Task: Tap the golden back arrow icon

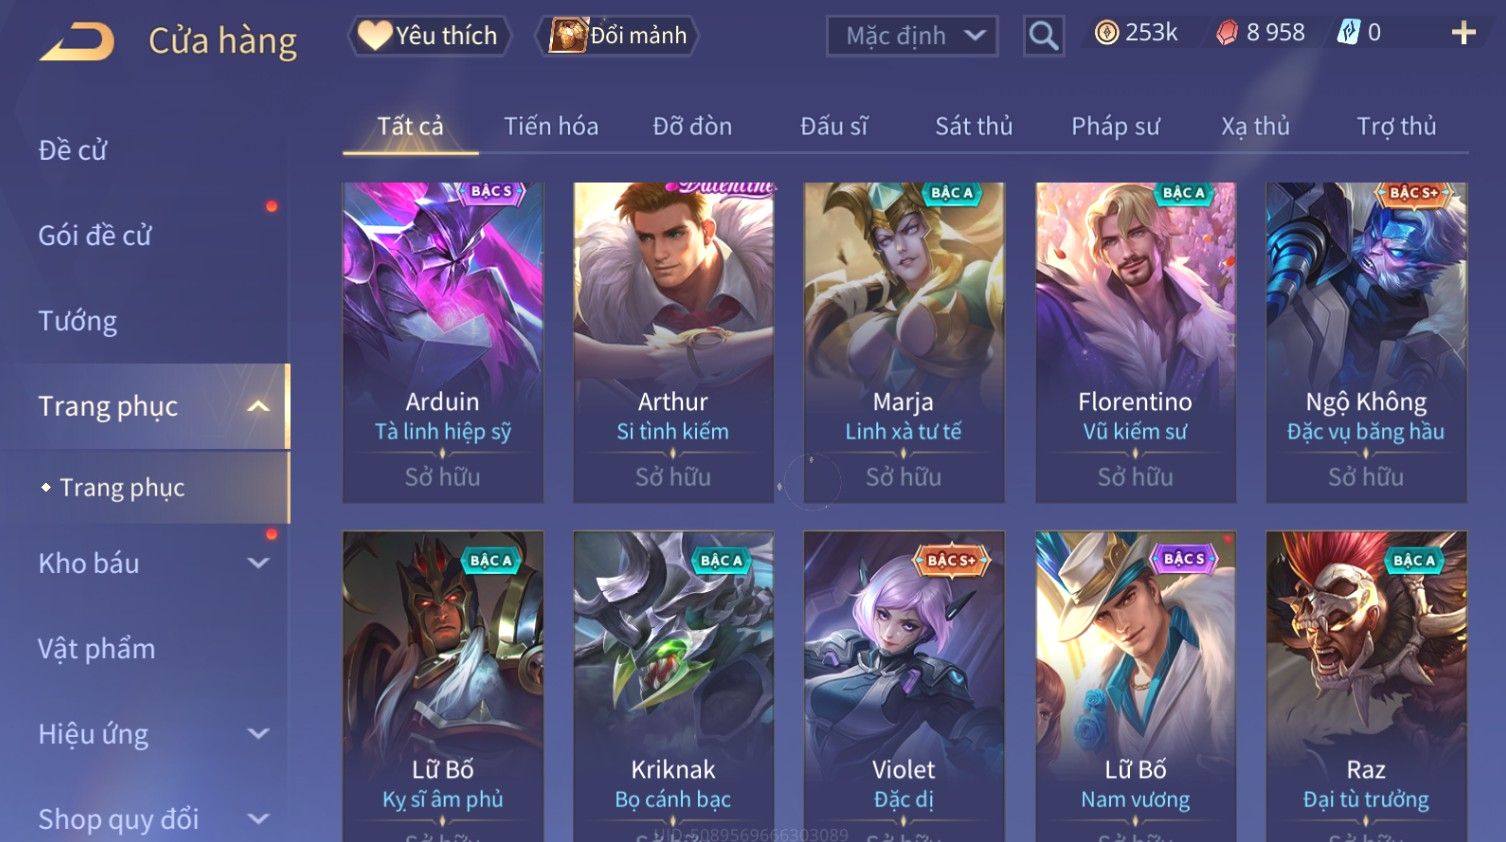Action: point(76,42)
